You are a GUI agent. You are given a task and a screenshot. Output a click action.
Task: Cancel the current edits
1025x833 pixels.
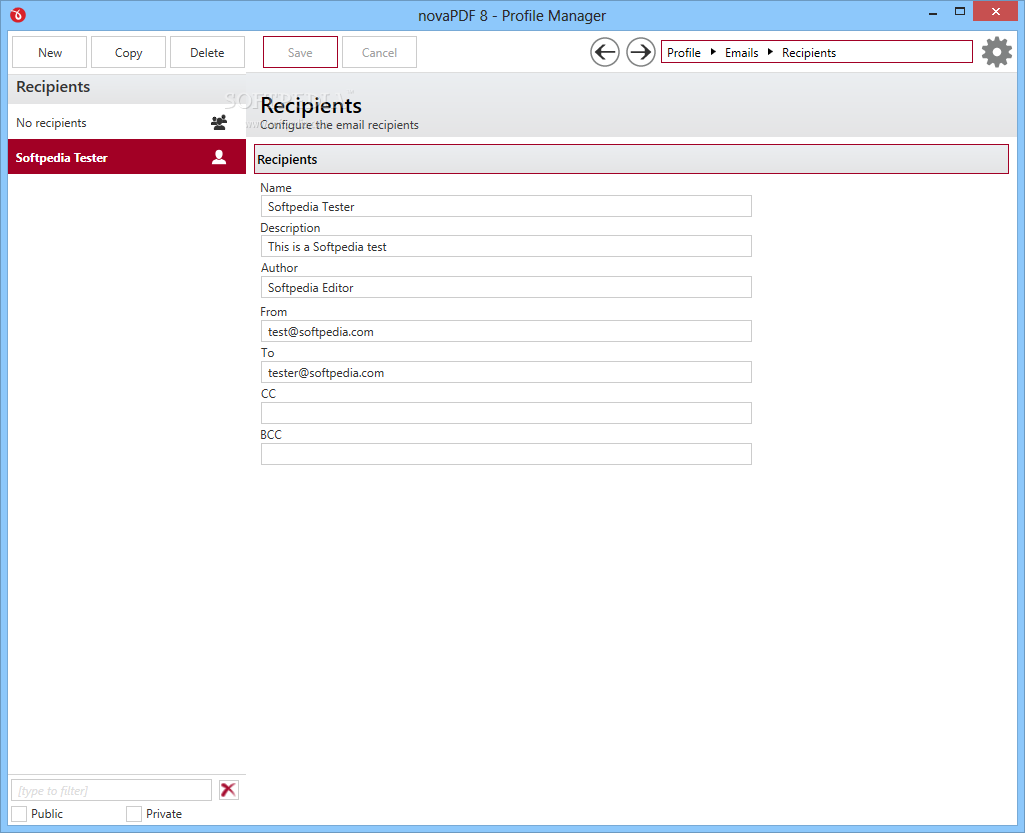(x=379, y=52)
